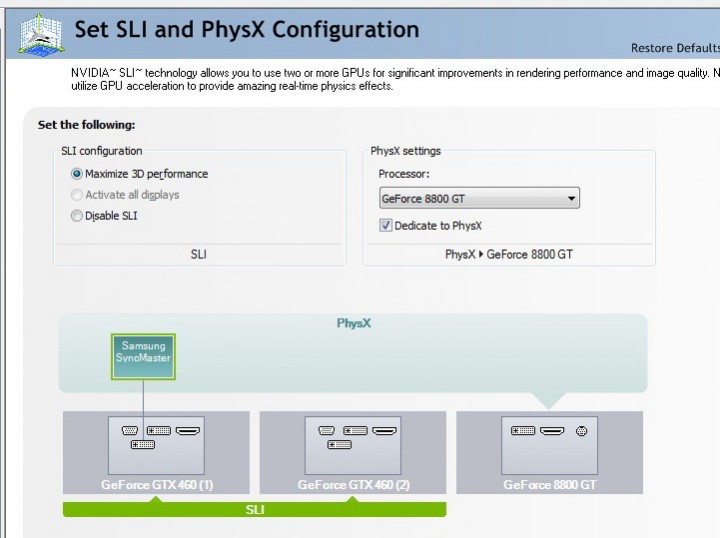Click the HDMI port icon on GTX 460 (2)
720x538 pixels.
(x=384, y=431)
